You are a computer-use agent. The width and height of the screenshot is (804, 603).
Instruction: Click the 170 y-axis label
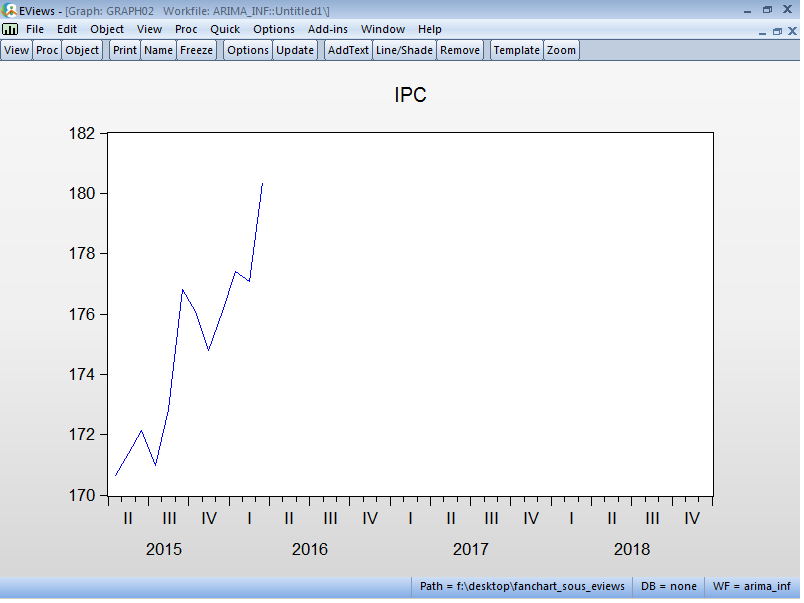(82, 495)
